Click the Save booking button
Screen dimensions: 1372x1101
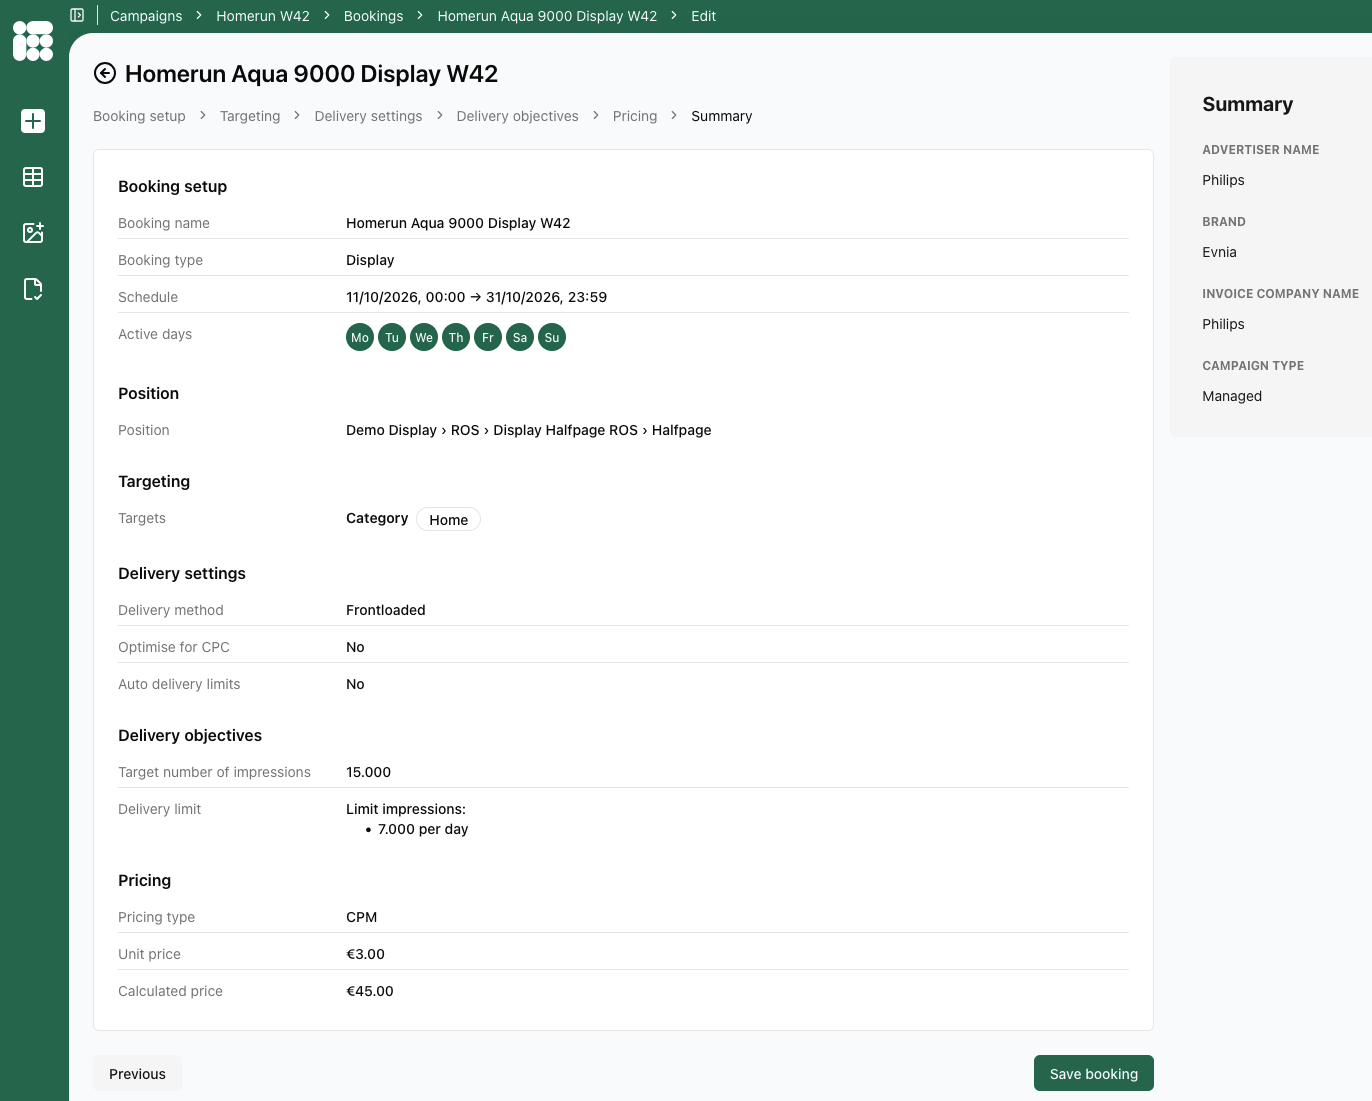1093,1073
